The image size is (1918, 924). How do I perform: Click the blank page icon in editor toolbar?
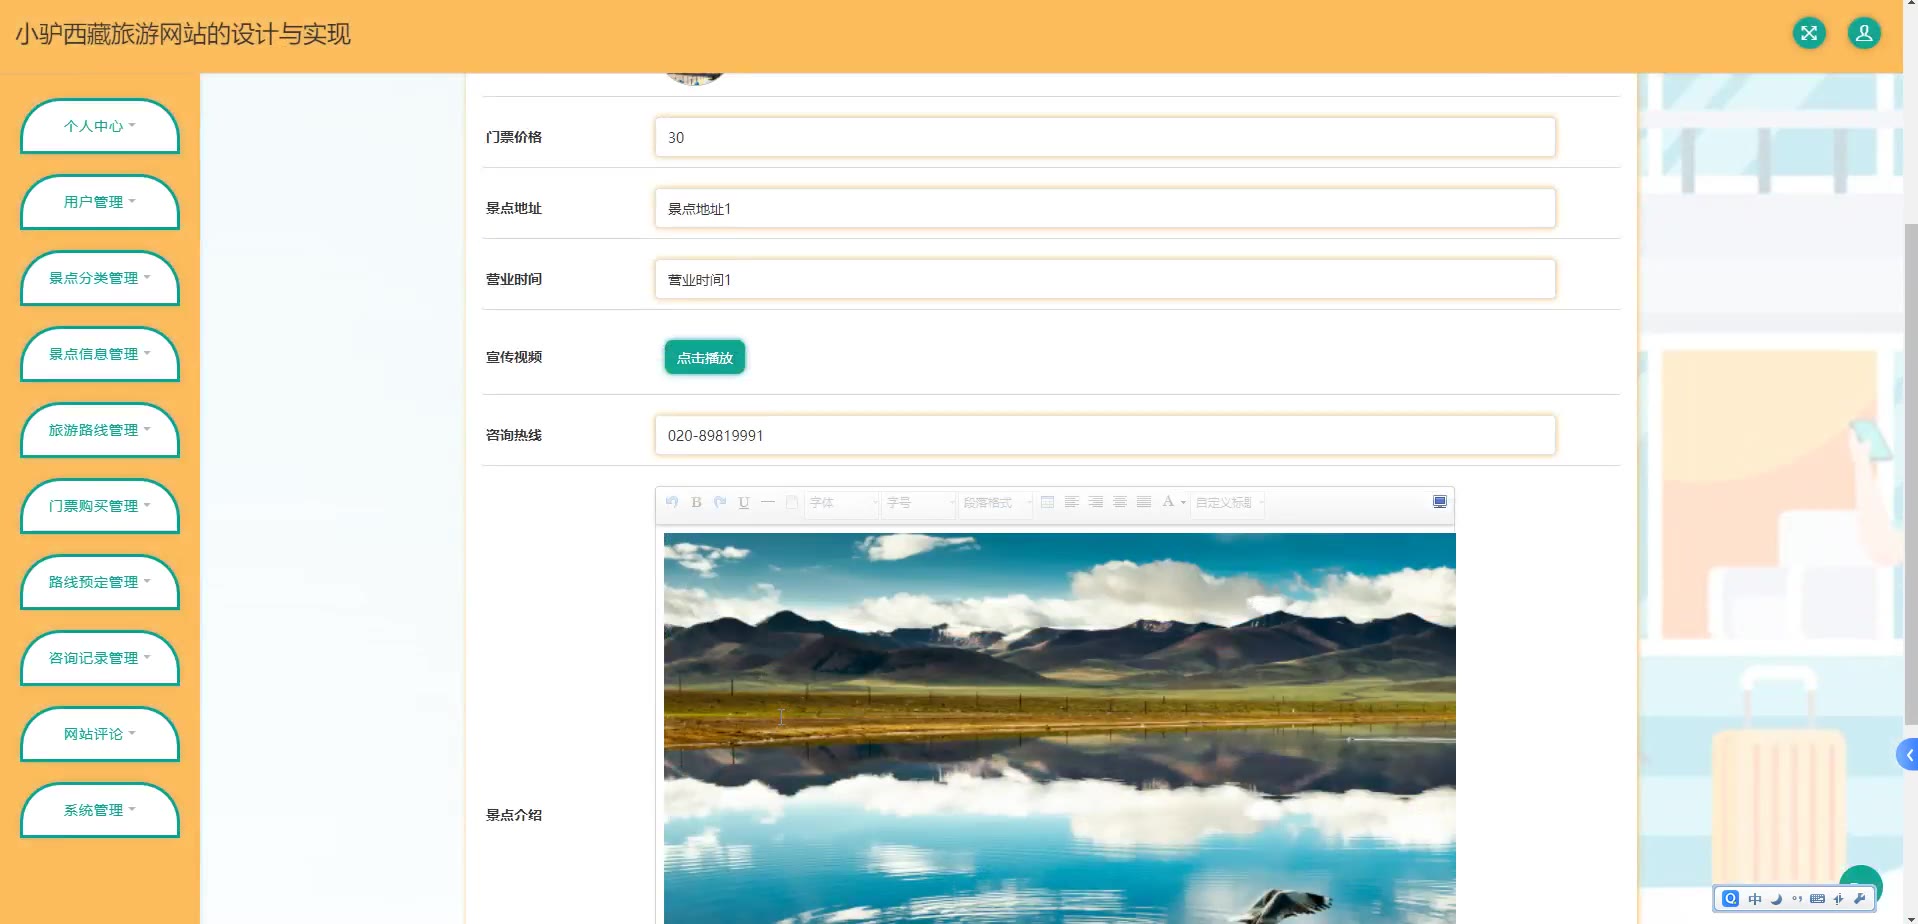tap(792, 502)
